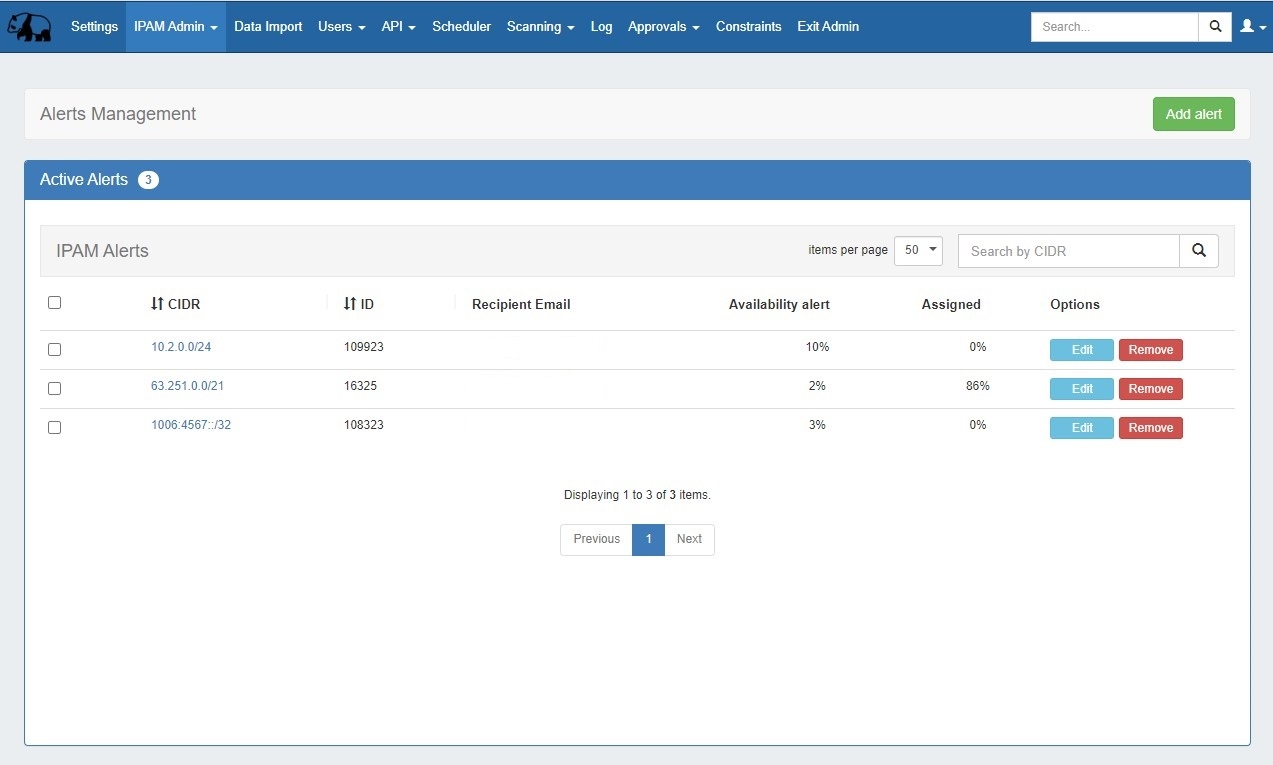The height and width of the screenshot is (765, 1273).
Task: Tick the checkbox for 1006:4567::/32
Action: (x=55, y=428)
